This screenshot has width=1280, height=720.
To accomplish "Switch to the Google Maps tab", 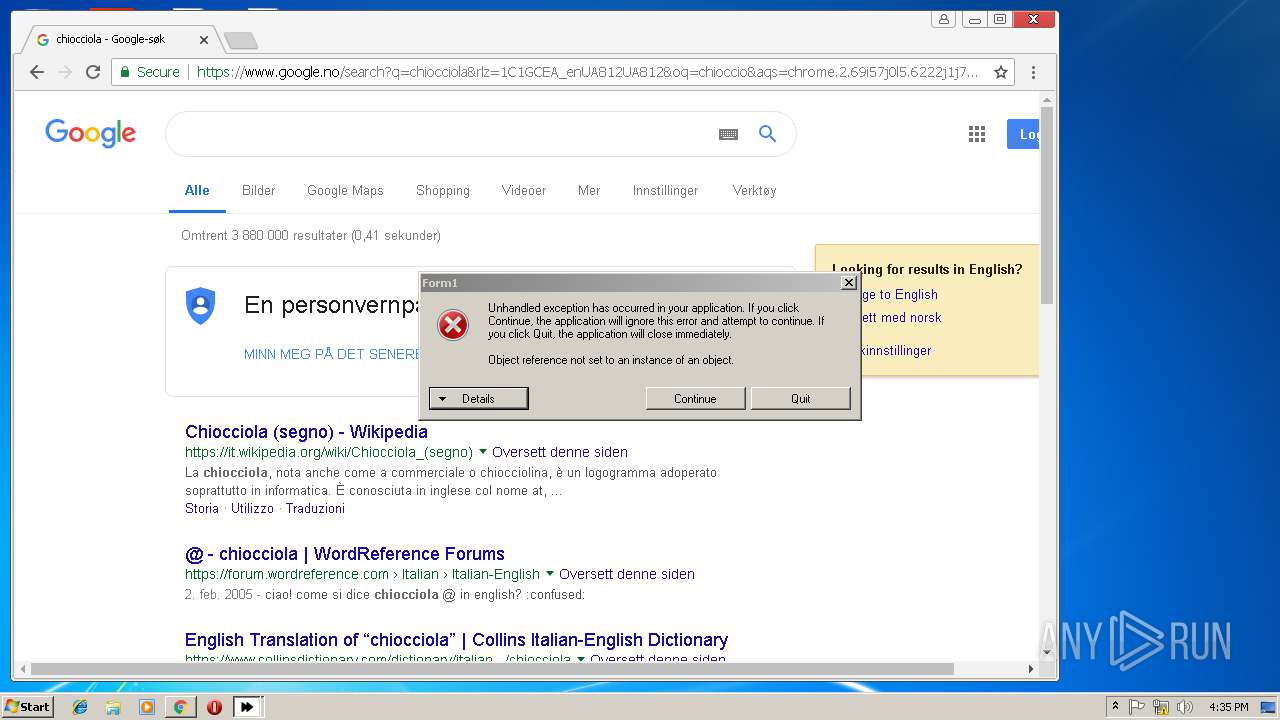I will (345, 190).
